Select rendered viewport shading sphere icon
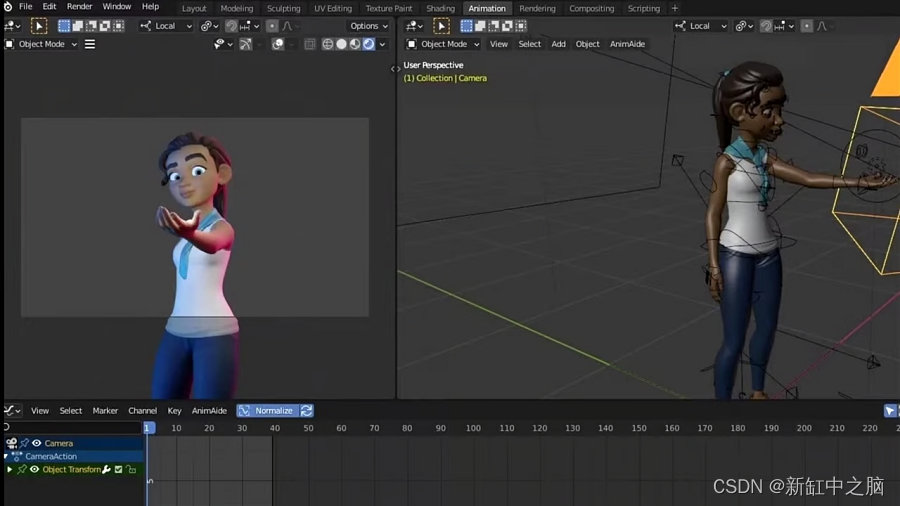Viewport: 900px width, 506px height. pyautogui.click(x=368, y=44)
